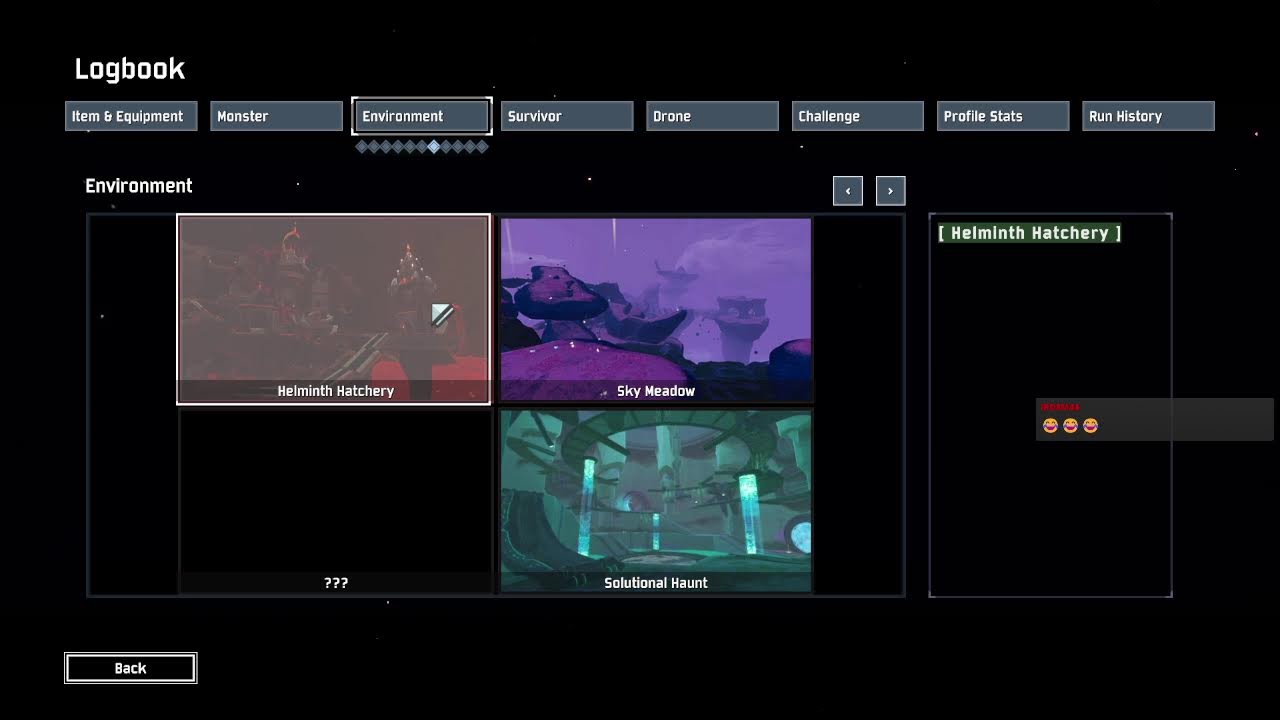Open the Item & Equipment tab
This screenshot has width=1280, height=720.
131,116
